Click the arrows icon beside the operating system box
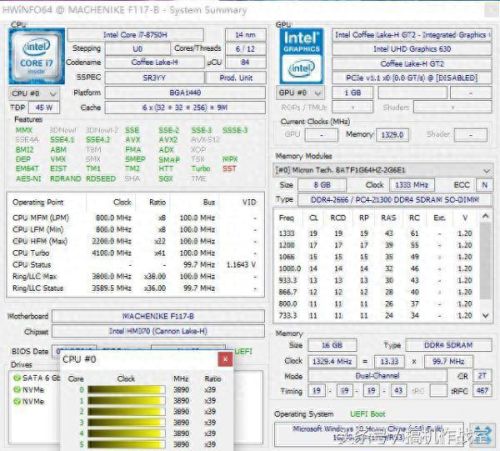 click(483, 435)
